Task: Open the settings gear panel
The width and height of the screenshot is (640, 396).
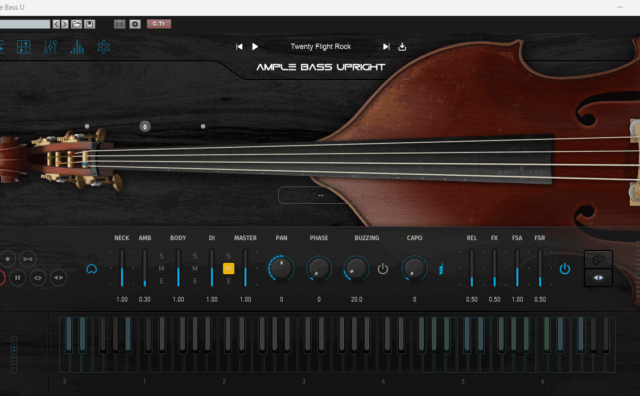Action: coord(104,47)
